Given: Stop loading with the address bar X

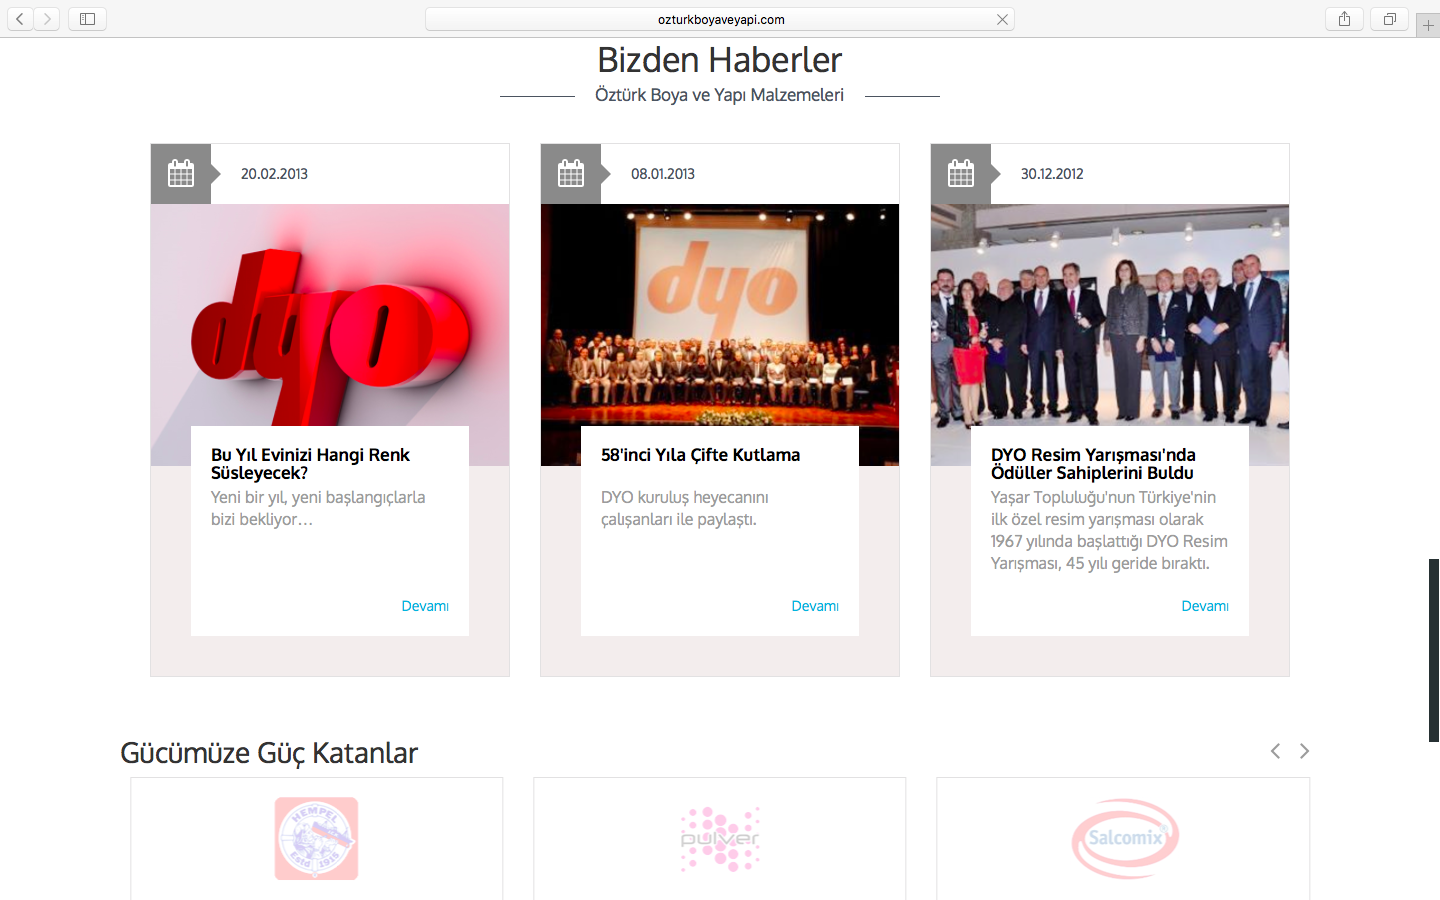Looking at the screenshot, I should [x=1002, y=20].
